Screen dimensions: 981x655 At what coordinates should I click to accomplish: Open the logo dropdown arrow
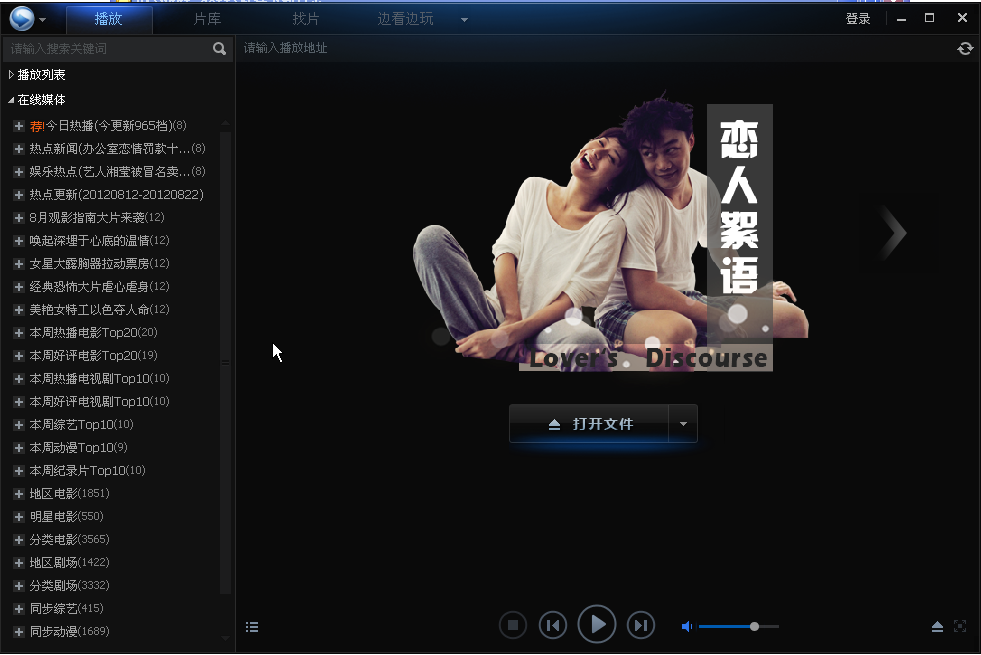(43, 19)
